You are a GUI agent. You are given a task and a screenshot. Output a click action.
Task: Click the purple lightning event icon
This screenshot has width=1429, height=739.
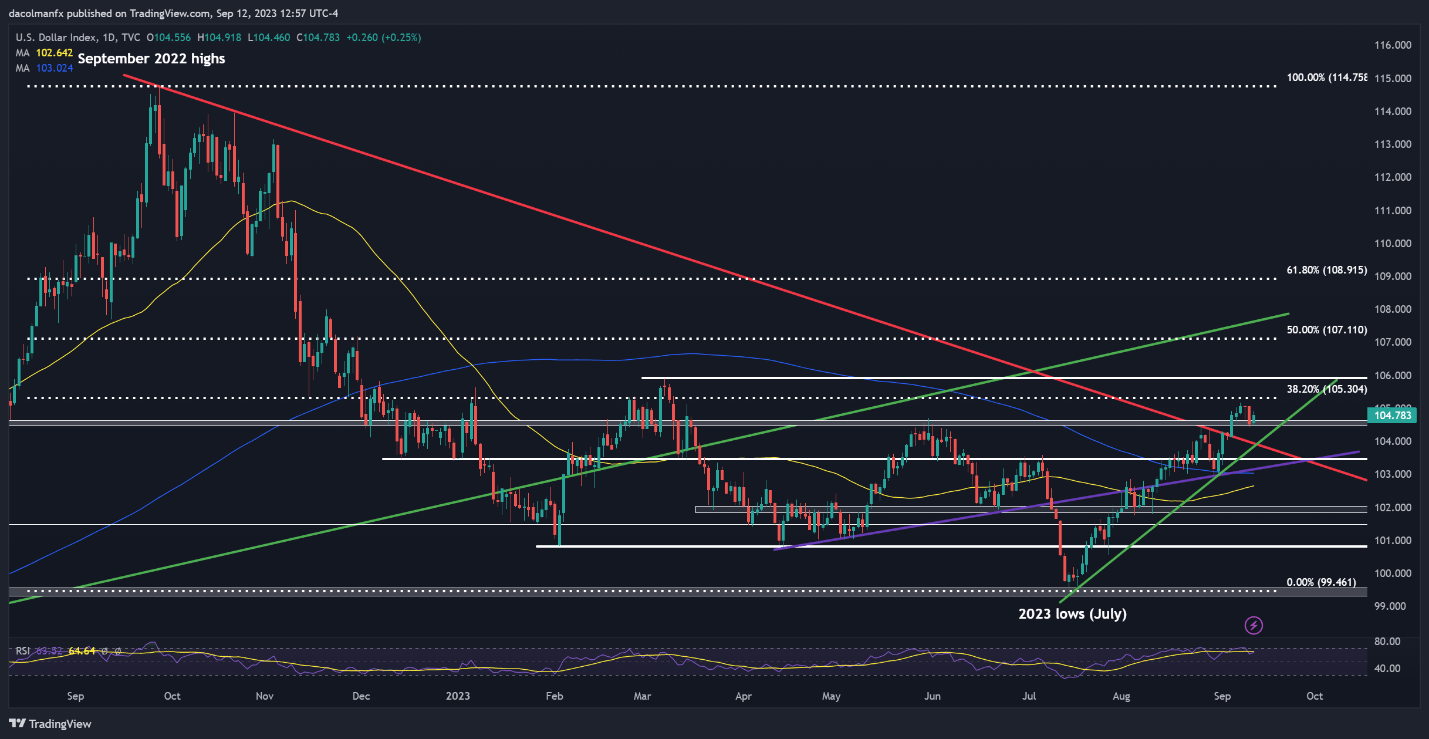(x=1254, y=625)
